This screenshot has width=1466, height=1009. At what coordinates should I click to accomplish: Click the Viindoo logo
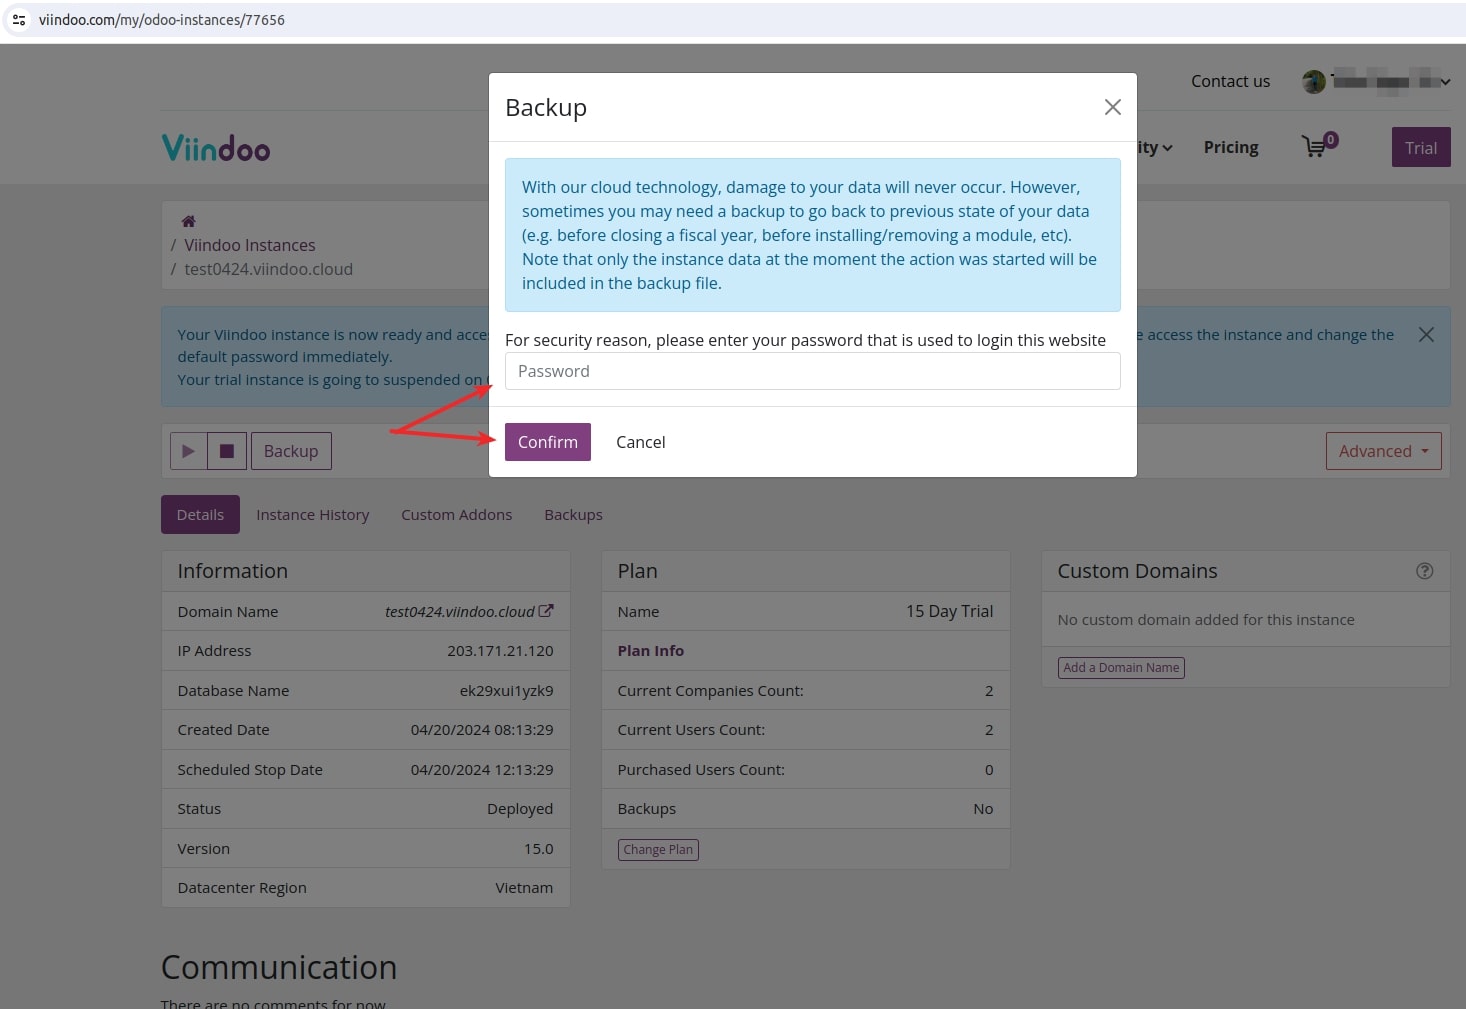click(216, 148)
